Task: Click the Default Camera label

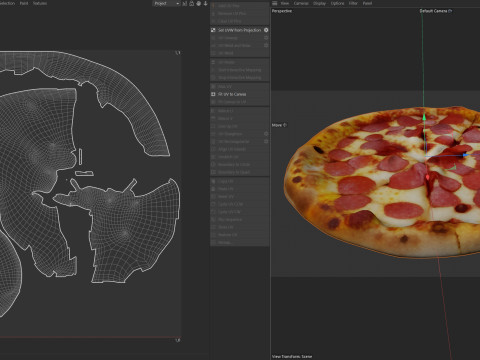Action: [x=433, y=11]
